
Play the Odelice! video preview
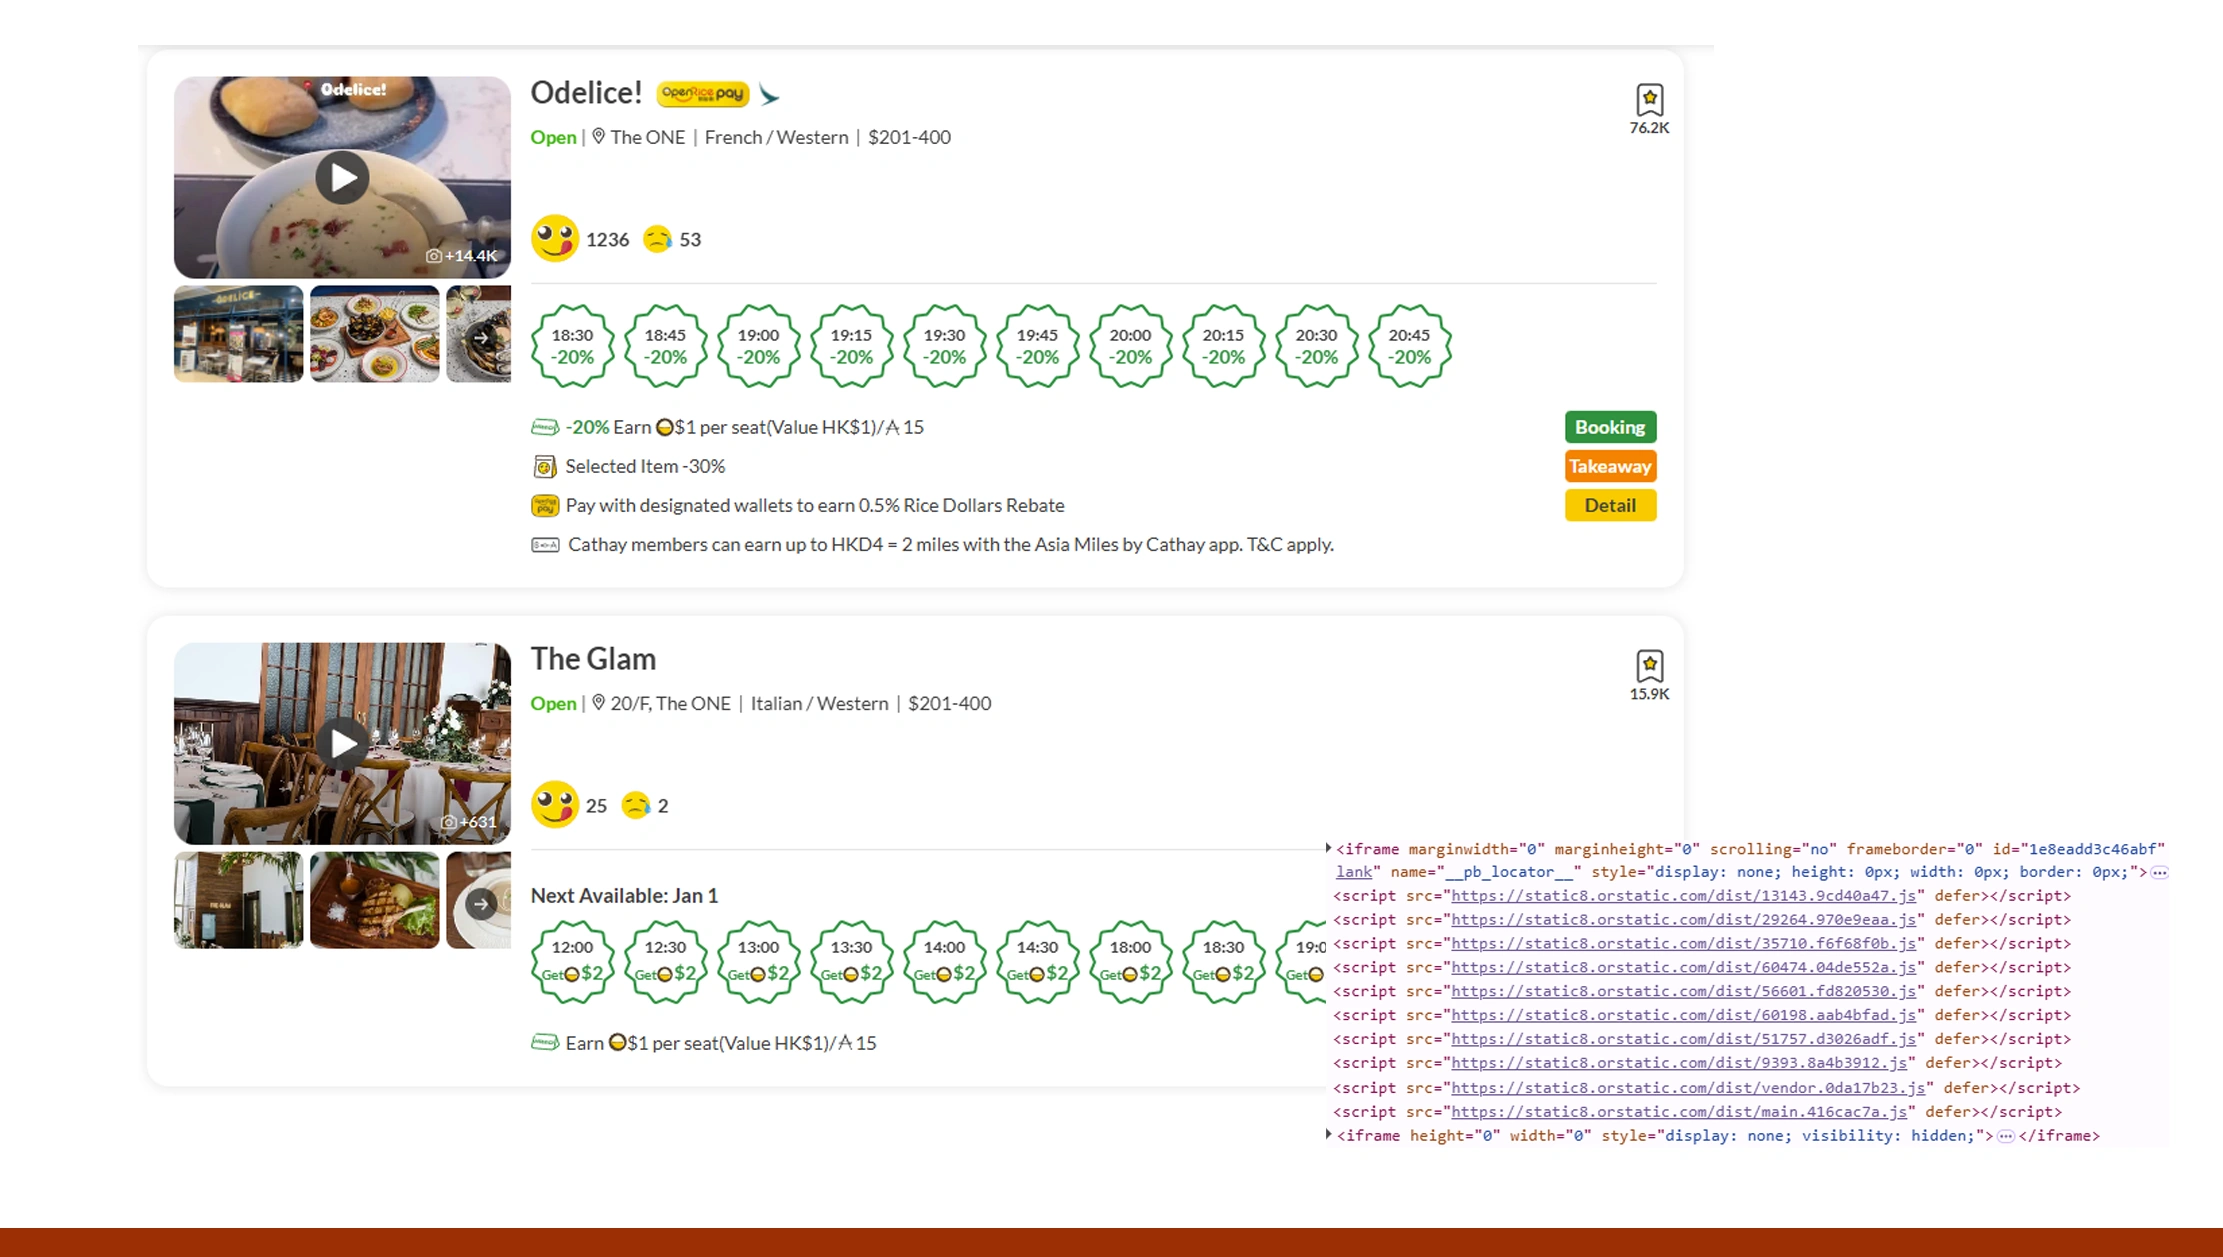(342, 178)
